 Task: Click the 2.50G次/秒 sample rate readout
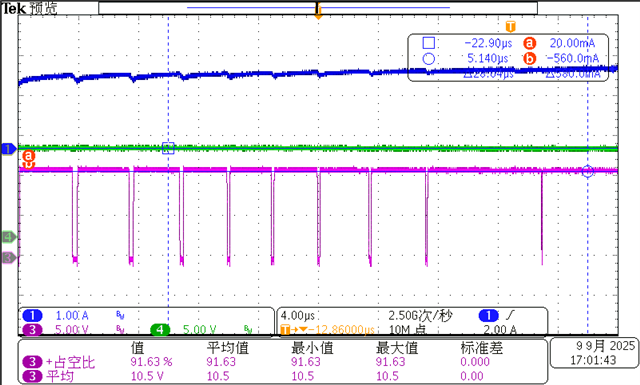click(x=420, y=316)
